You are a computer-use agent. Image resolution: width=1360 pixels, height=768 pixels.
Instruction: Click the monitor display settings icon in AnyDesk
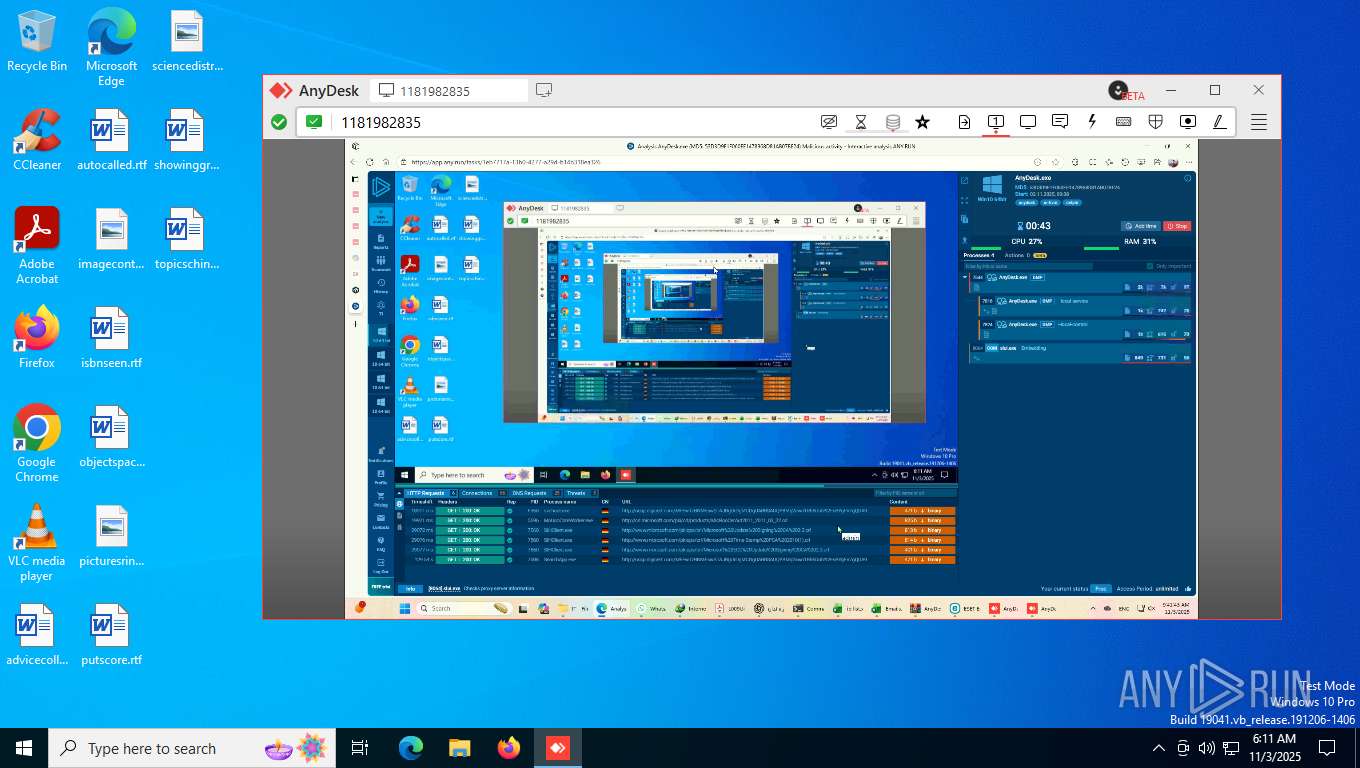click(1028, 122)
